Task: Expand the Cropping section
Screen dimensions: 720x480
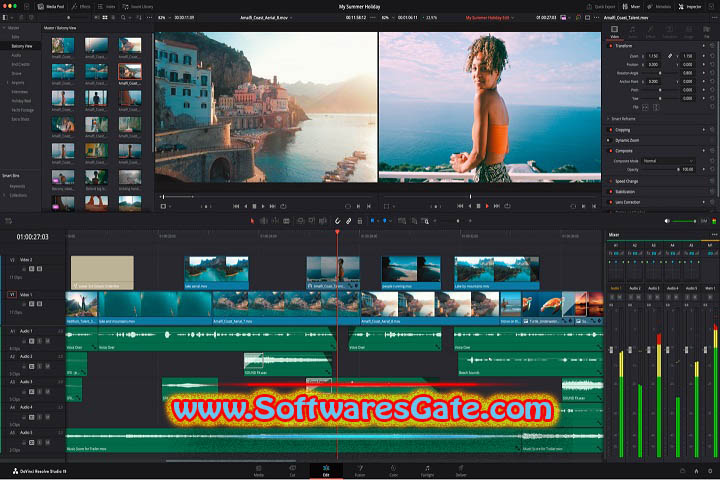Action: click(x=623, y=130)
